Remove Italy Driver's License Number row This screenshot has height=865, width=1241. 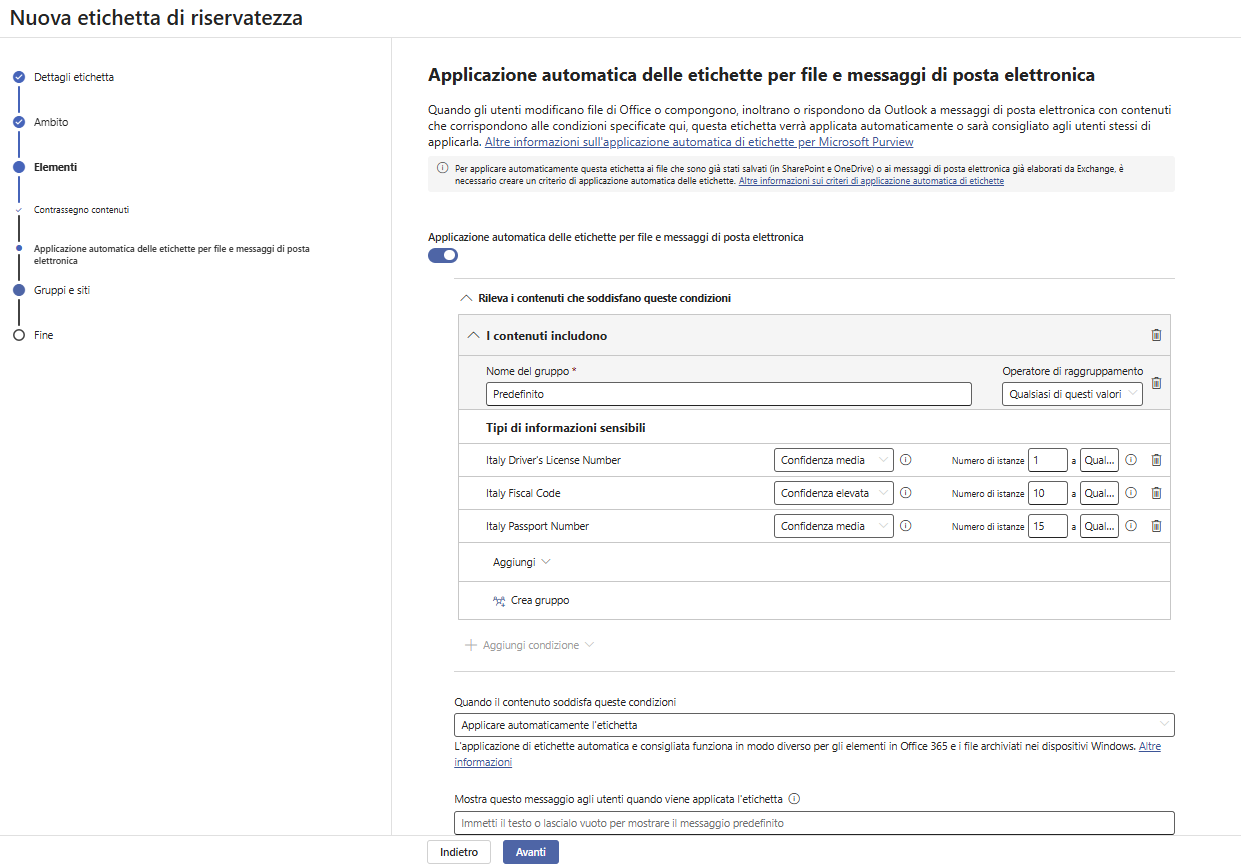click(x=1156, y=460)
